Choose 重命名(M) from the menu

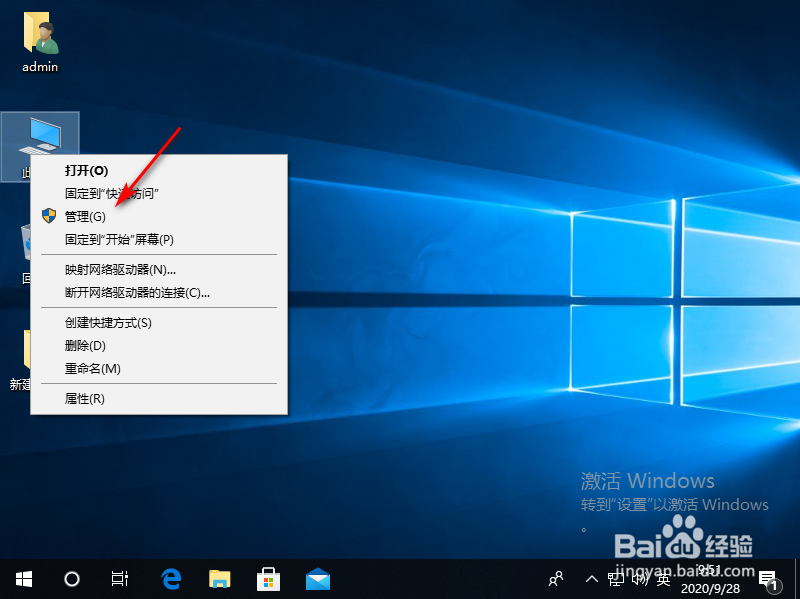click(94, 368)
